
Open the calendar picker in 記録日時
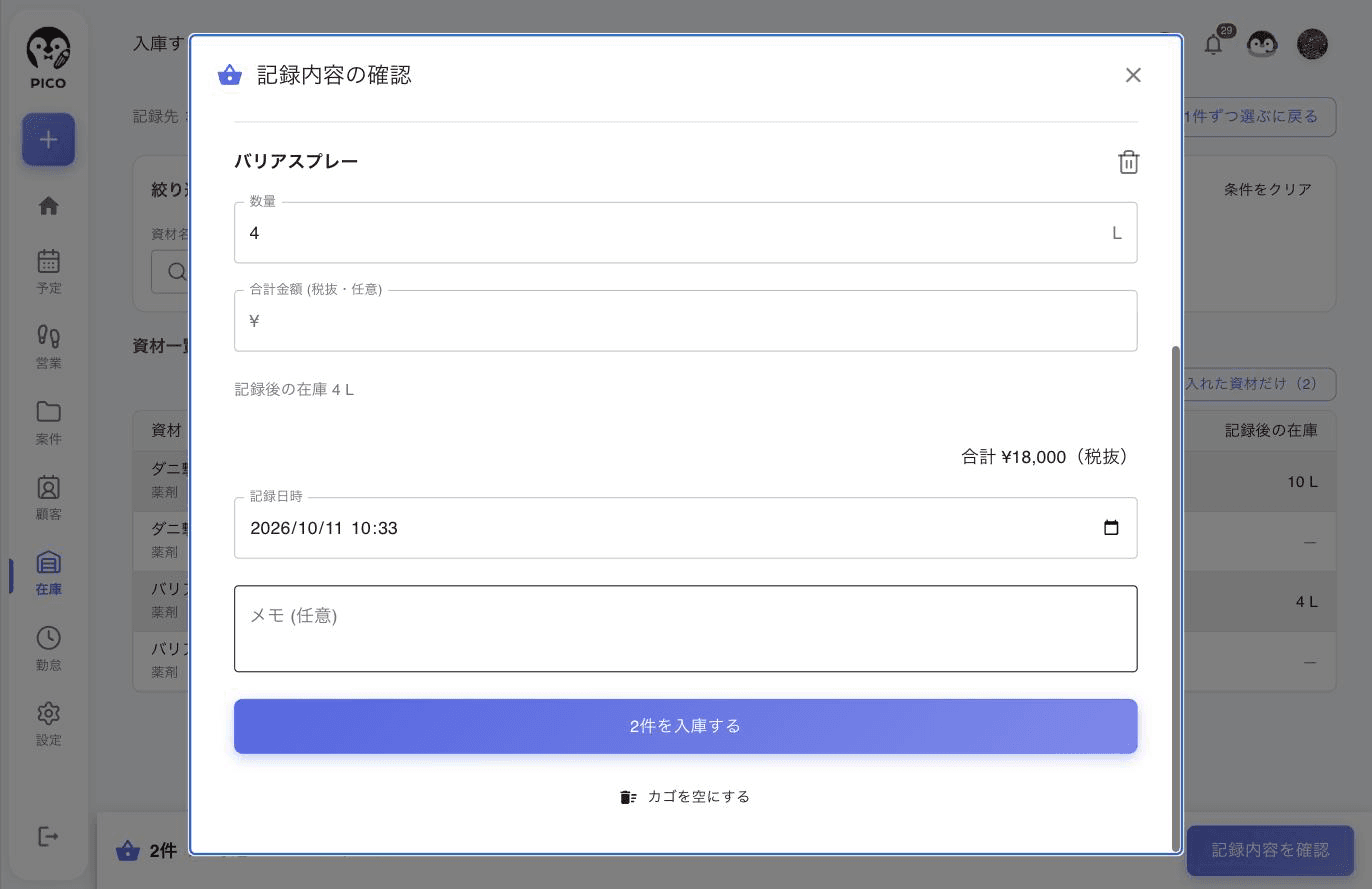[x=1111, y=528]
